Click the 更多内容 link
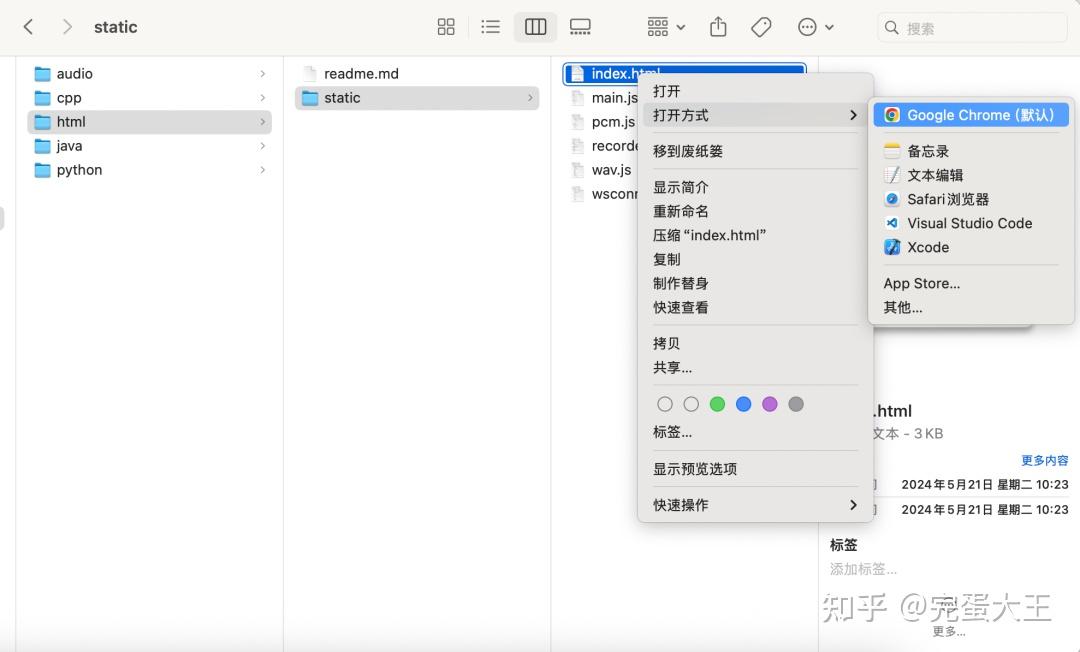Viewport: 1080px width, 652px height. pyautogui.click(x=1045, y=460)
